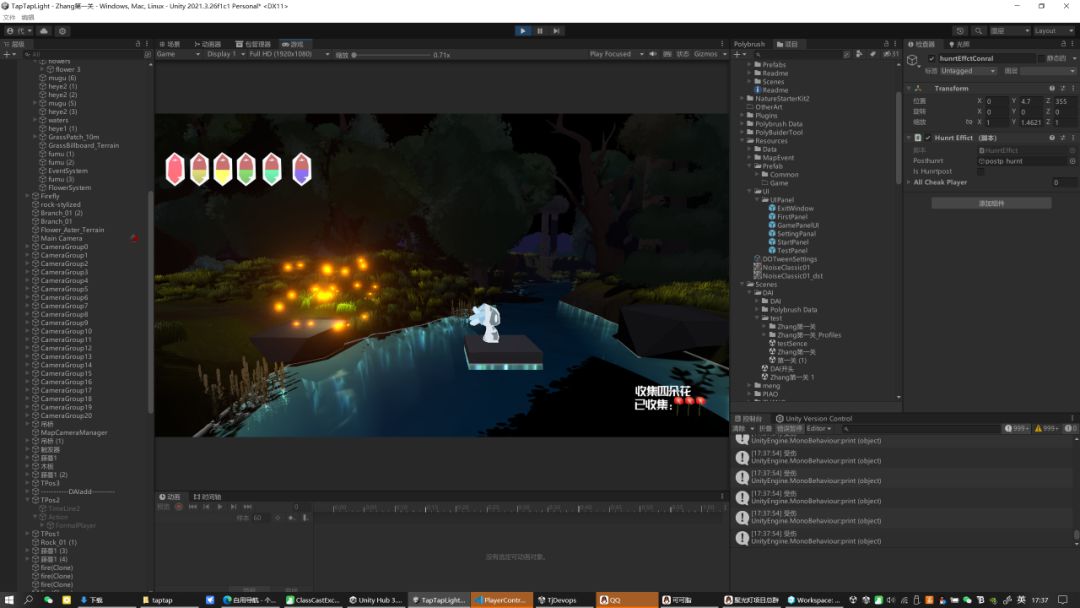The image size is (1080, 608).
Task: Expand the All Cheak Player array
Action: click(910, 182)
